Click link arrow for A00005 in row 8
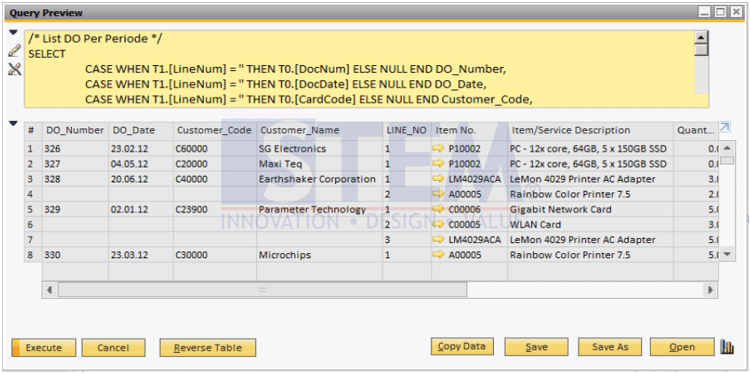 pos(438,254)
